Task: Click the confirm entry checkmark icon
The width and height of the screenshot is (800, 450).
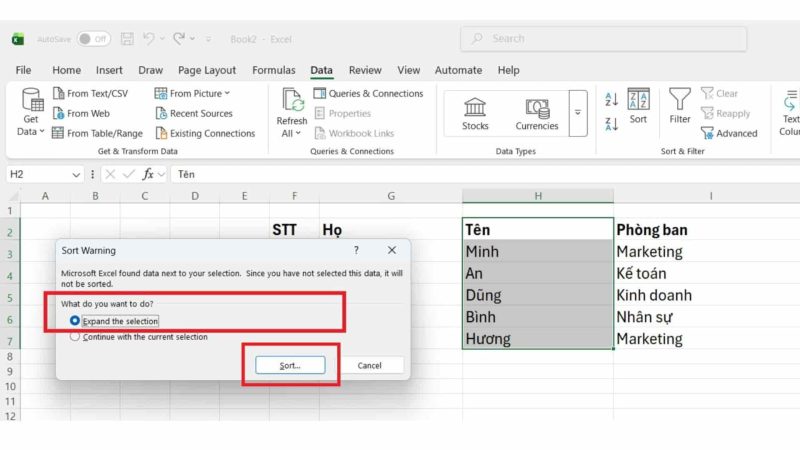Action: pyautogui.click(x=129, y=174)
